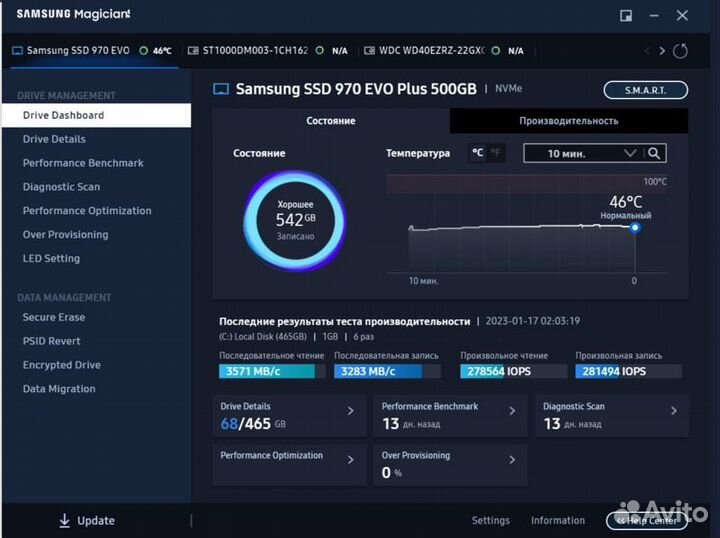
Task: Click the Over Provisioning 0 % value
Action: [392, 472]
